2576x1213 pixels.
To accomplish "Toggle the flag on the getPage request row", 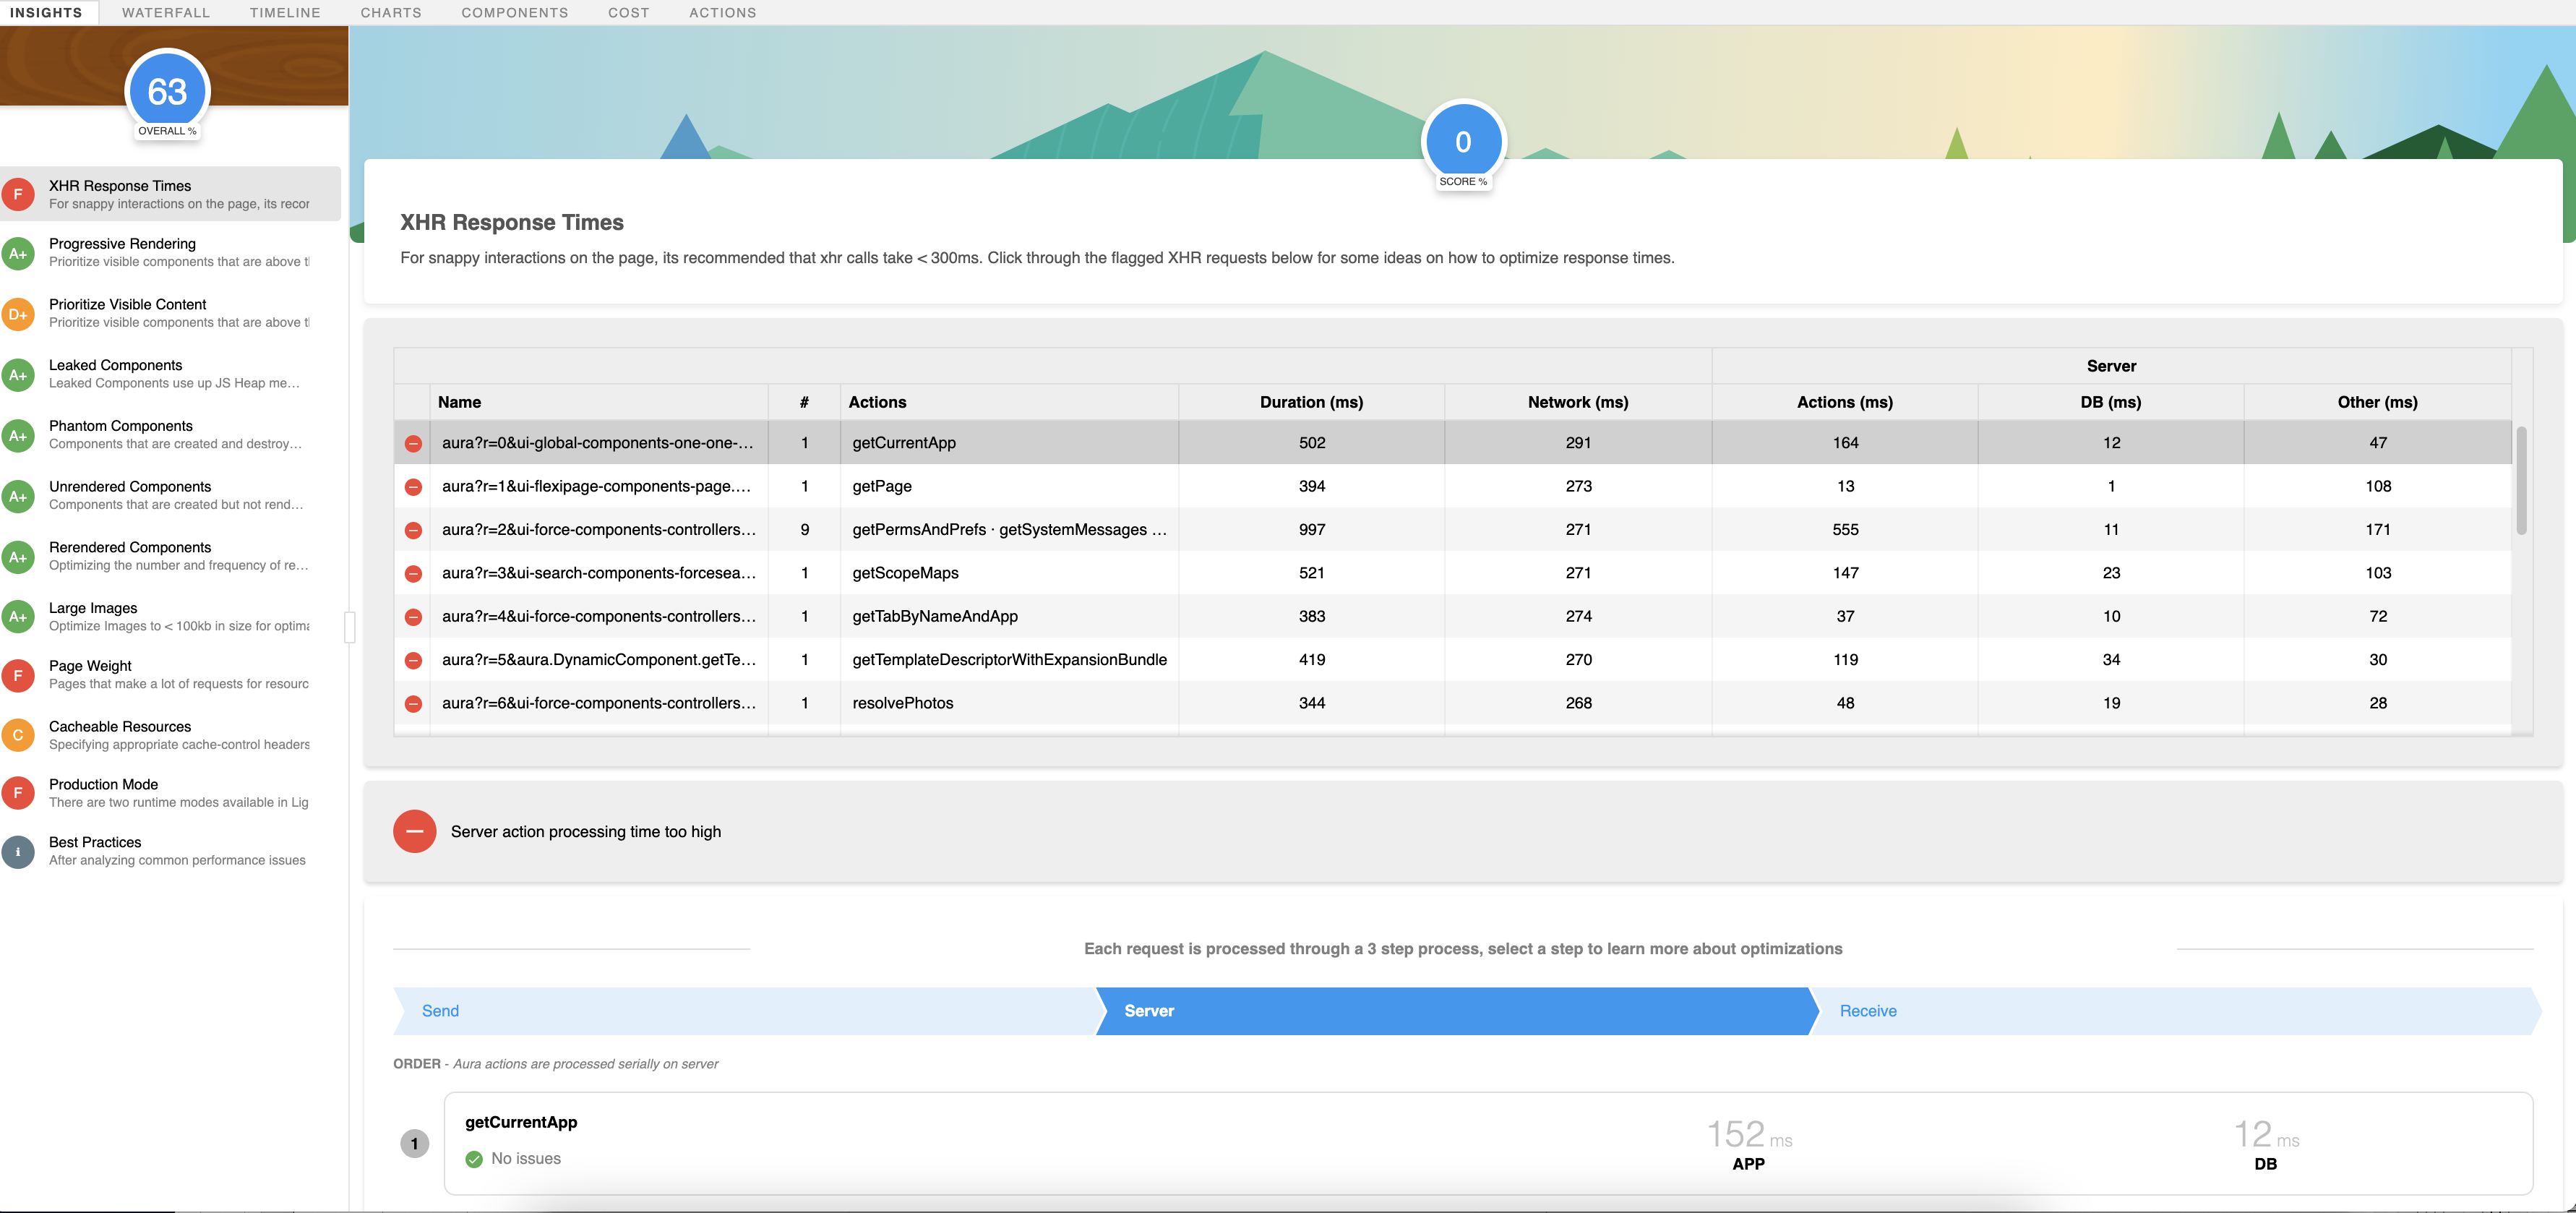I will coord(414,487).
